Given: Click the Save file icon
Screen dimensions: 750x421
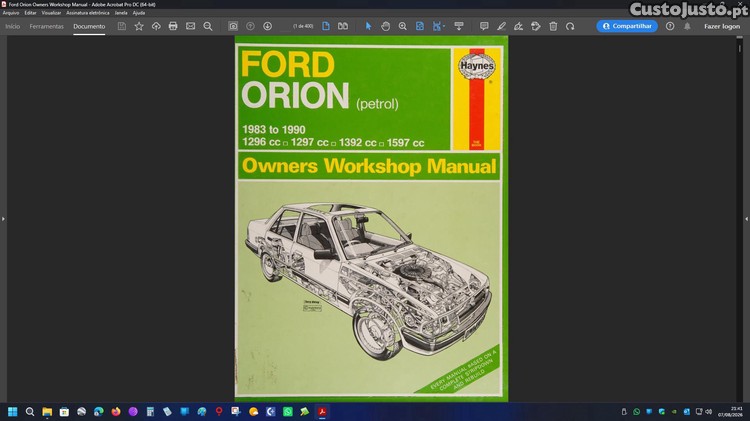Looking at the screenshot, I should tap(122, 26).
